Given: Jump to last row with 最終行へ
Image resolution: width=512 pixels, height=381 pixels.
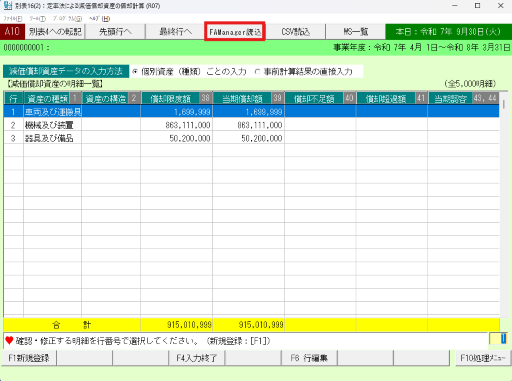Looking at the screenshot, I should (175, 32).
